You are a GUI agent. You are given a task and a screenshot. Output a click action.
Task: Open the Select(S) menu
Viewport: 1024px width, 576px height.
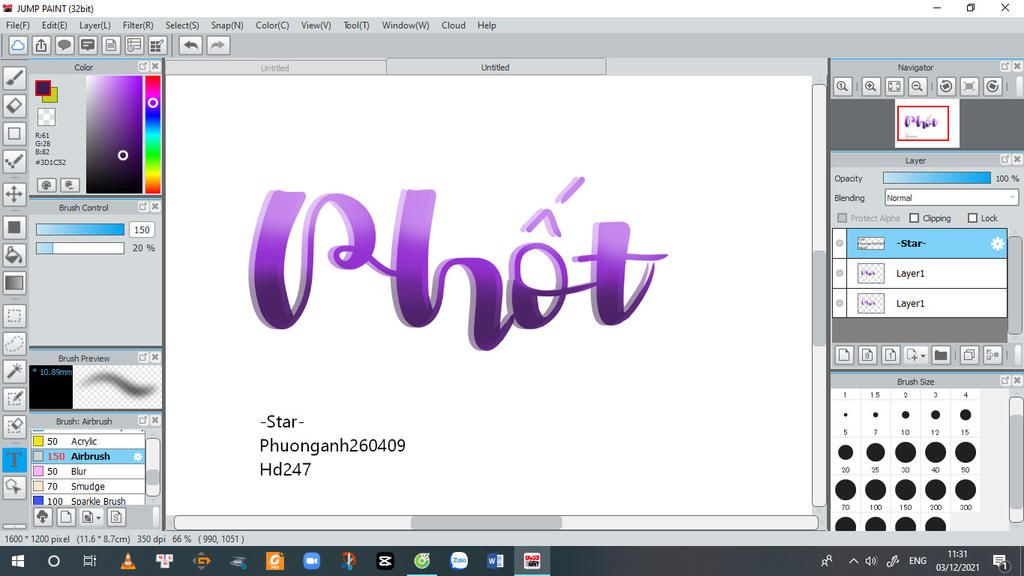(182, 25)
